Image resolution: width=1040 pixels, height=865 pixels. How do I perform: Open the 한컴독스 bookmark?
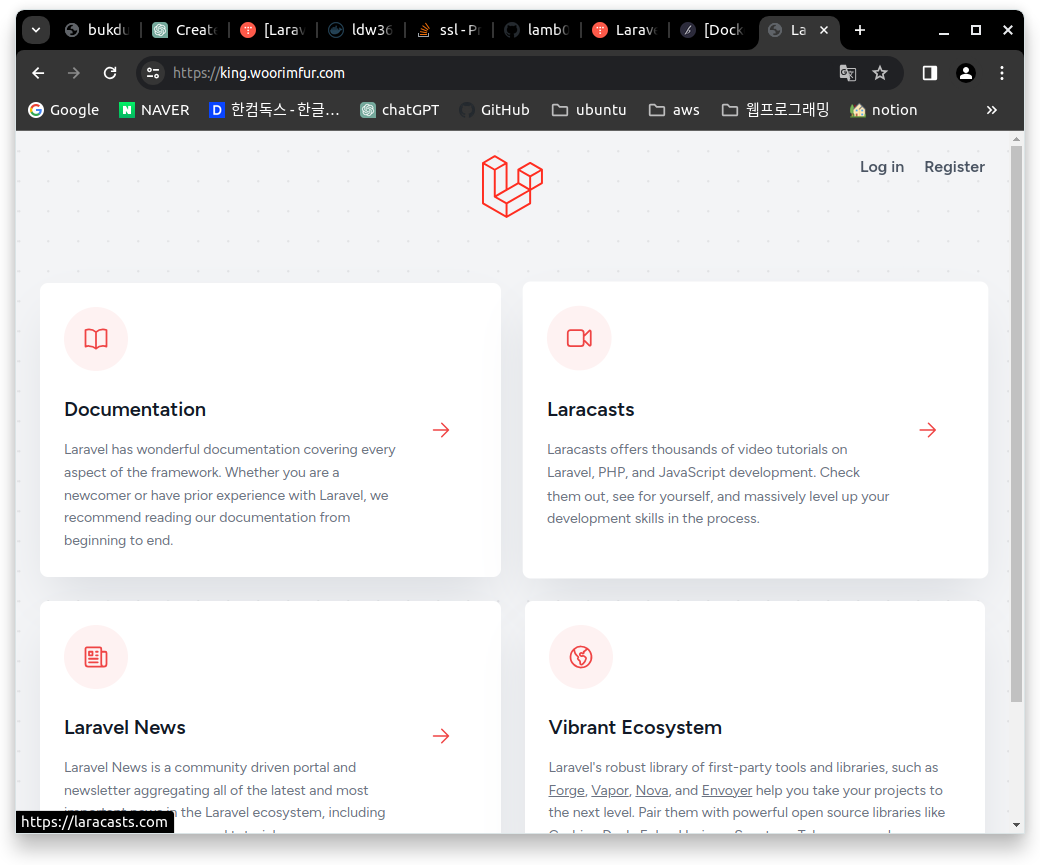pyautogui.click(x=274, y=110)
